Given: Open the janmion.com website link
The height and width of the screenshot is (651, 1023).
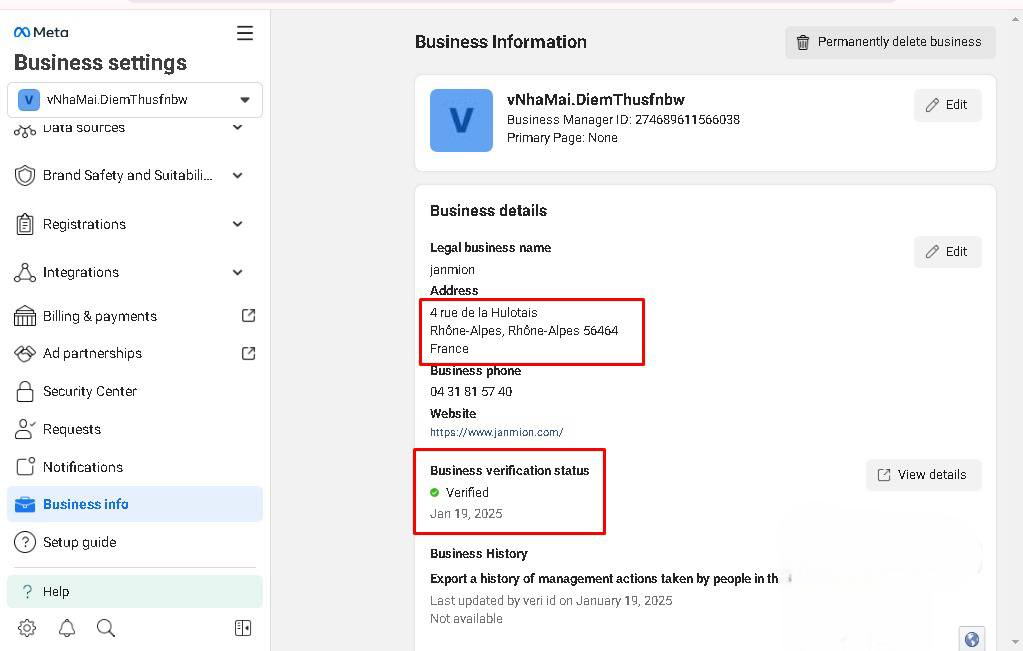Looking at the screenshot, I should (x=496, y=432).
